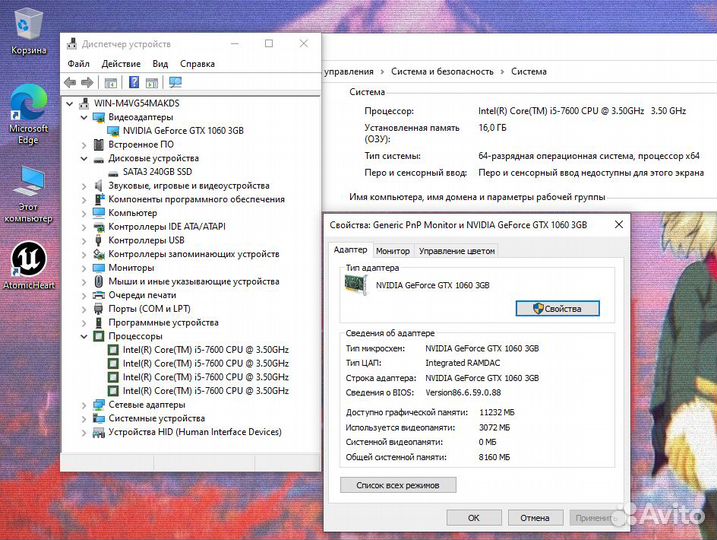Click the 8160 МБ shared system memory value
Image resolution: width=717 pixels, height=540 pixels.
(494, 457)
